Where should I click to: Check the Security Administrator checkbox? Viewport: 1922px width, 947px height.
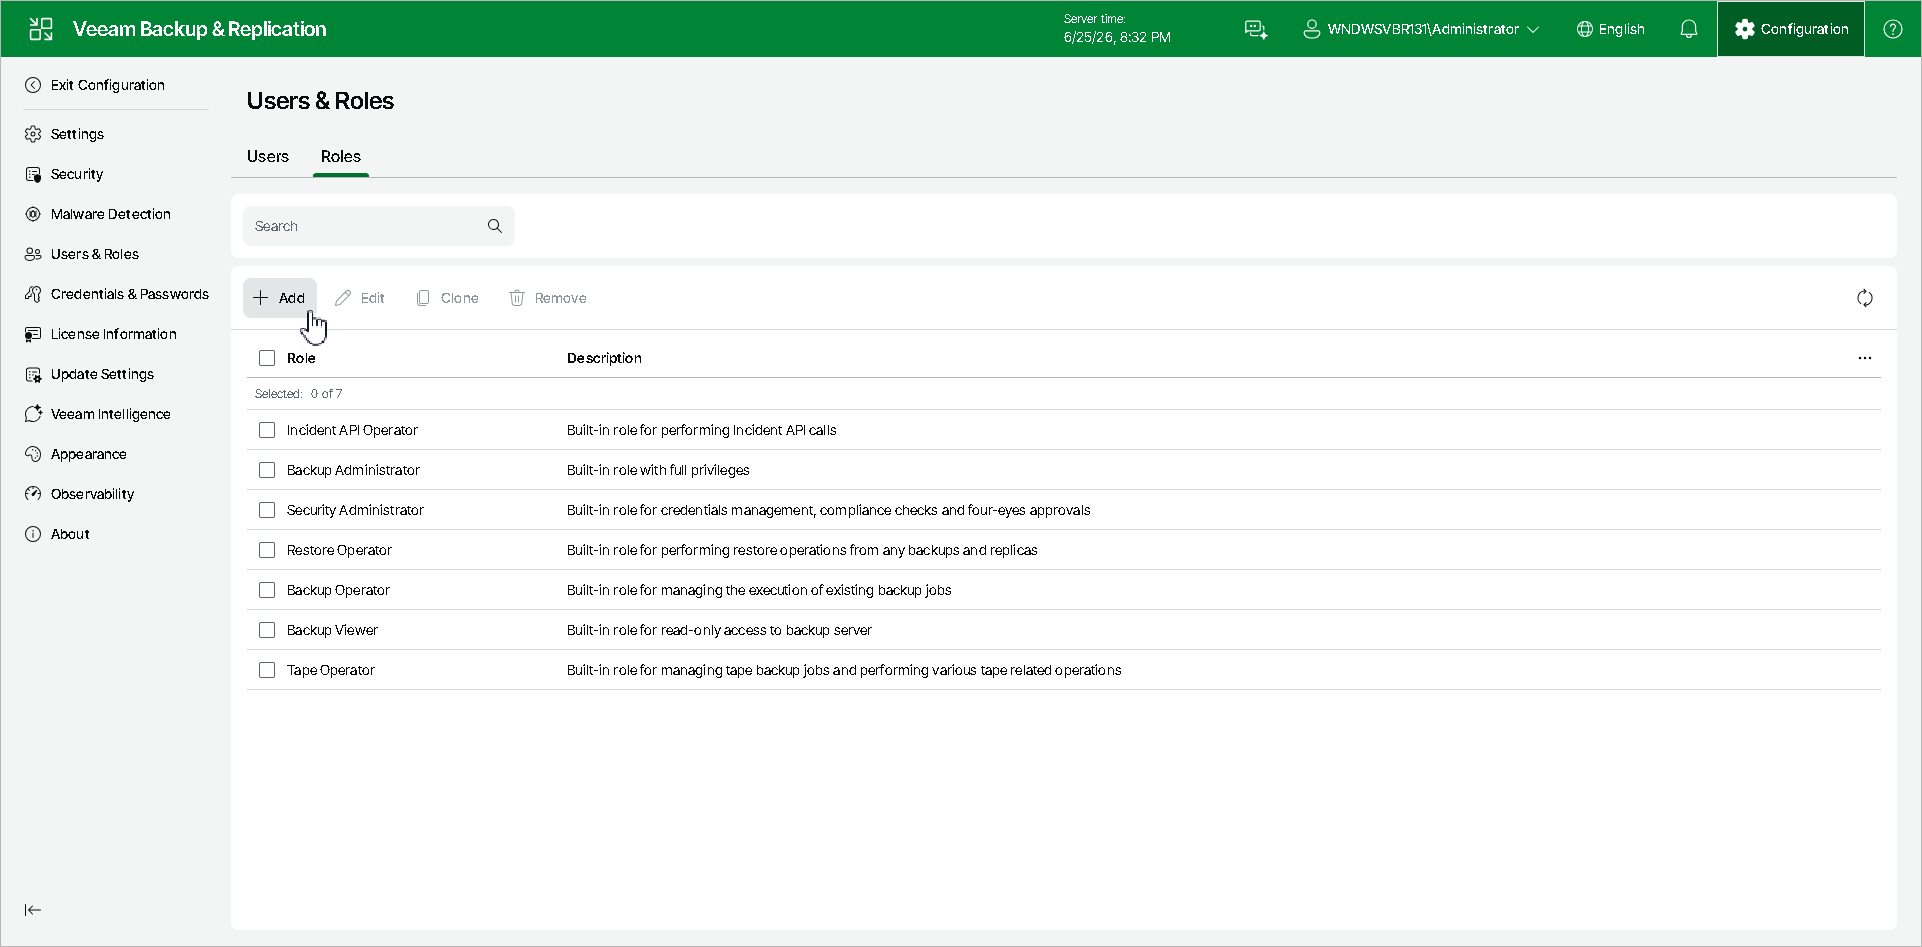267,510
